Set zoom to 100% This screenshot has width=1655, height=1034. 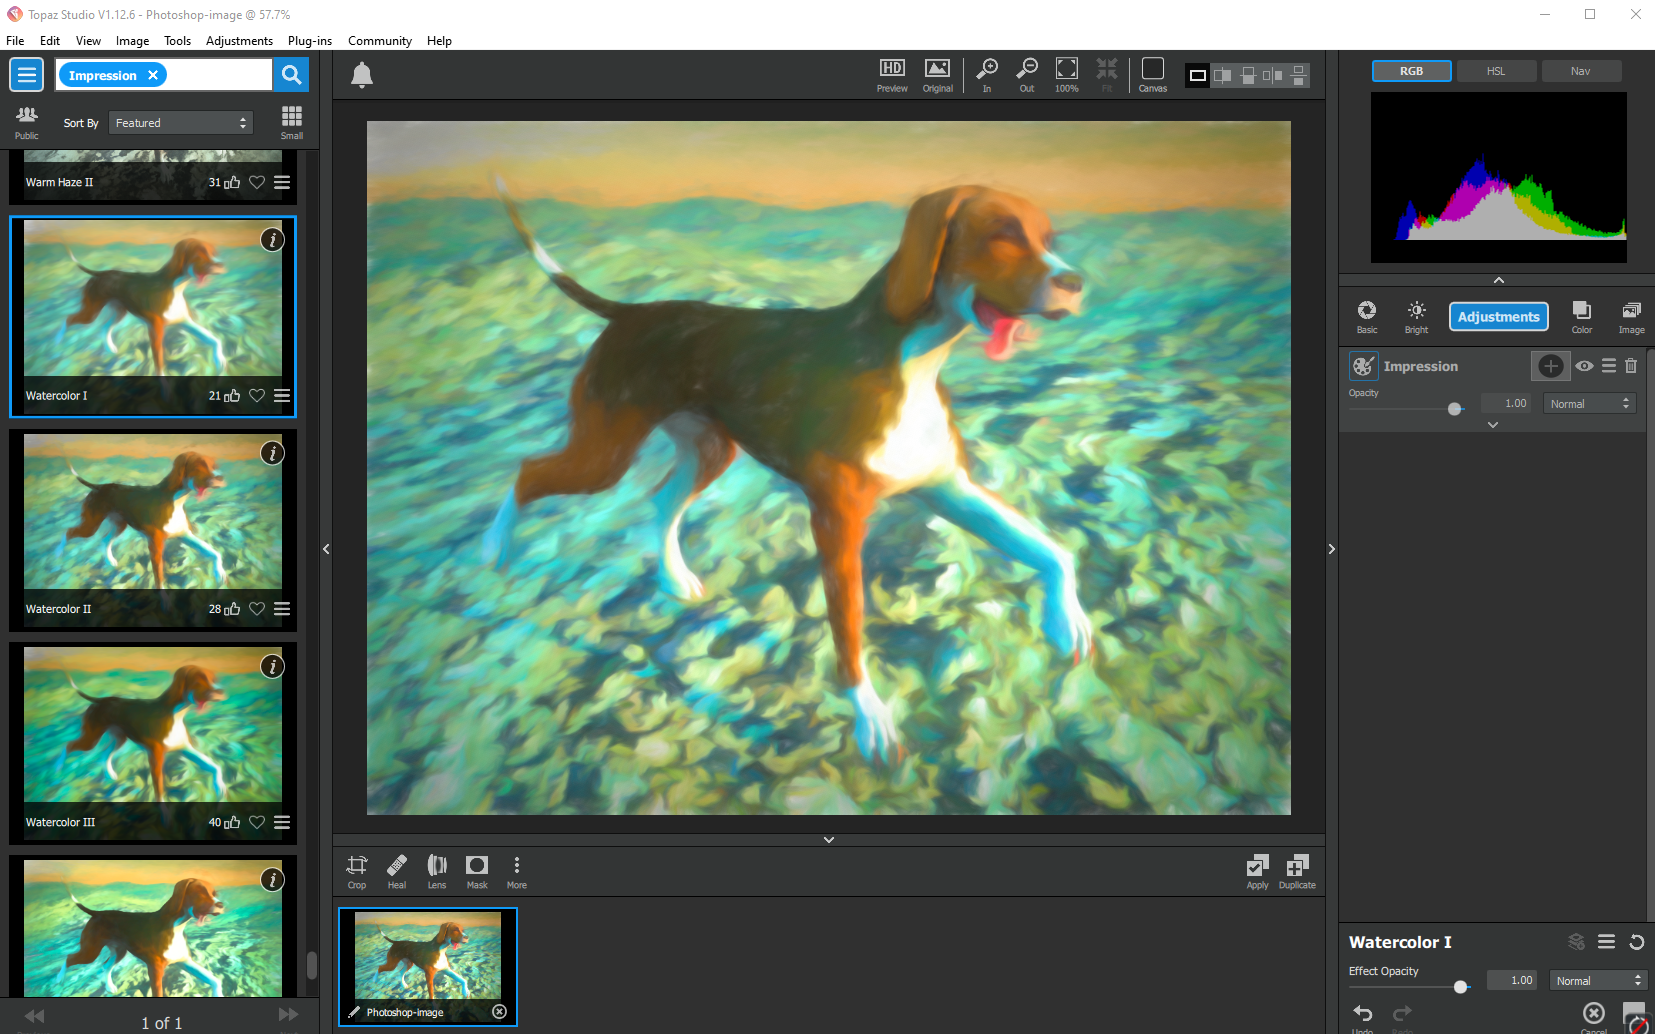click(1067, 75)
